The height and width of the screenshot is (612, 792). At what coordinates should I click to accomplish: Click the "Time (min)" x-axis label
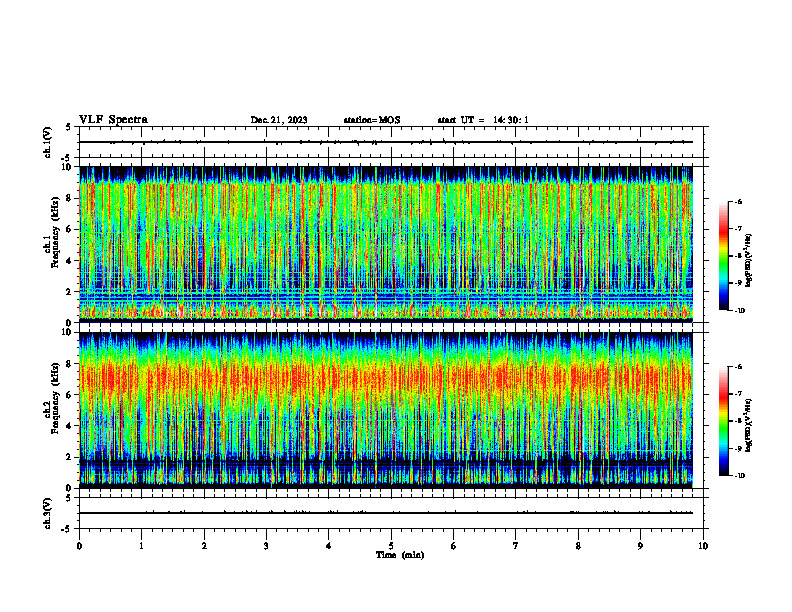[x=400, y=555]
